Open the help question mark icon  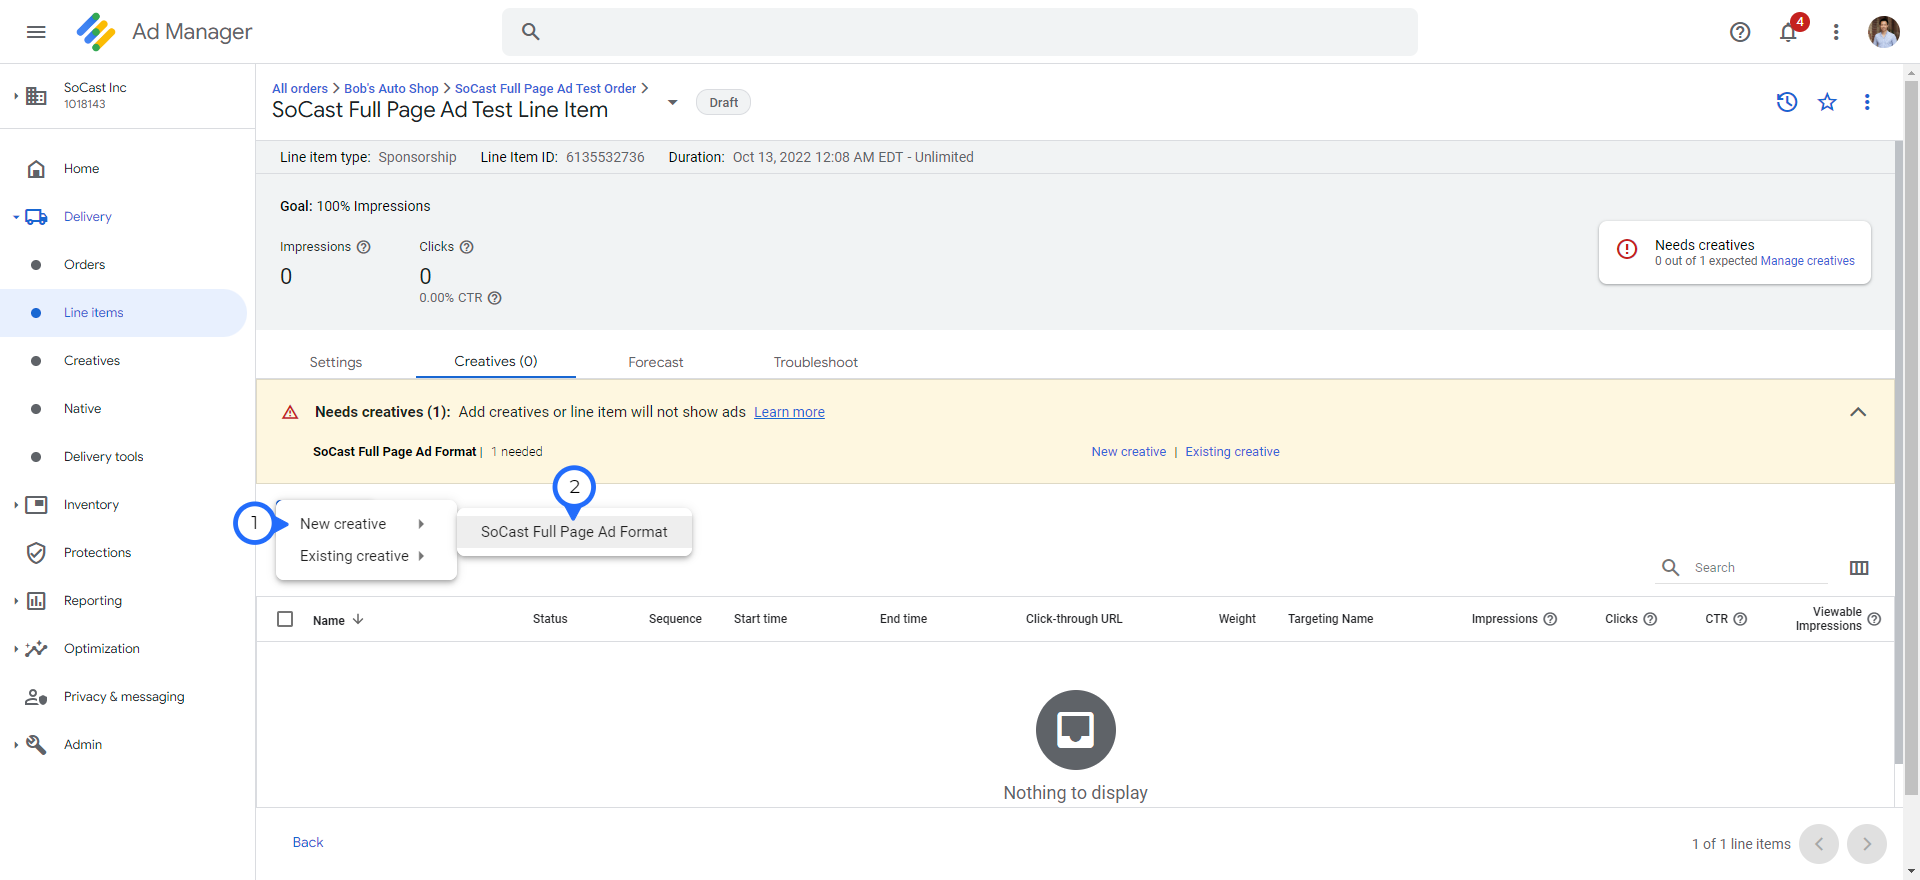(x=1740, y=32)
